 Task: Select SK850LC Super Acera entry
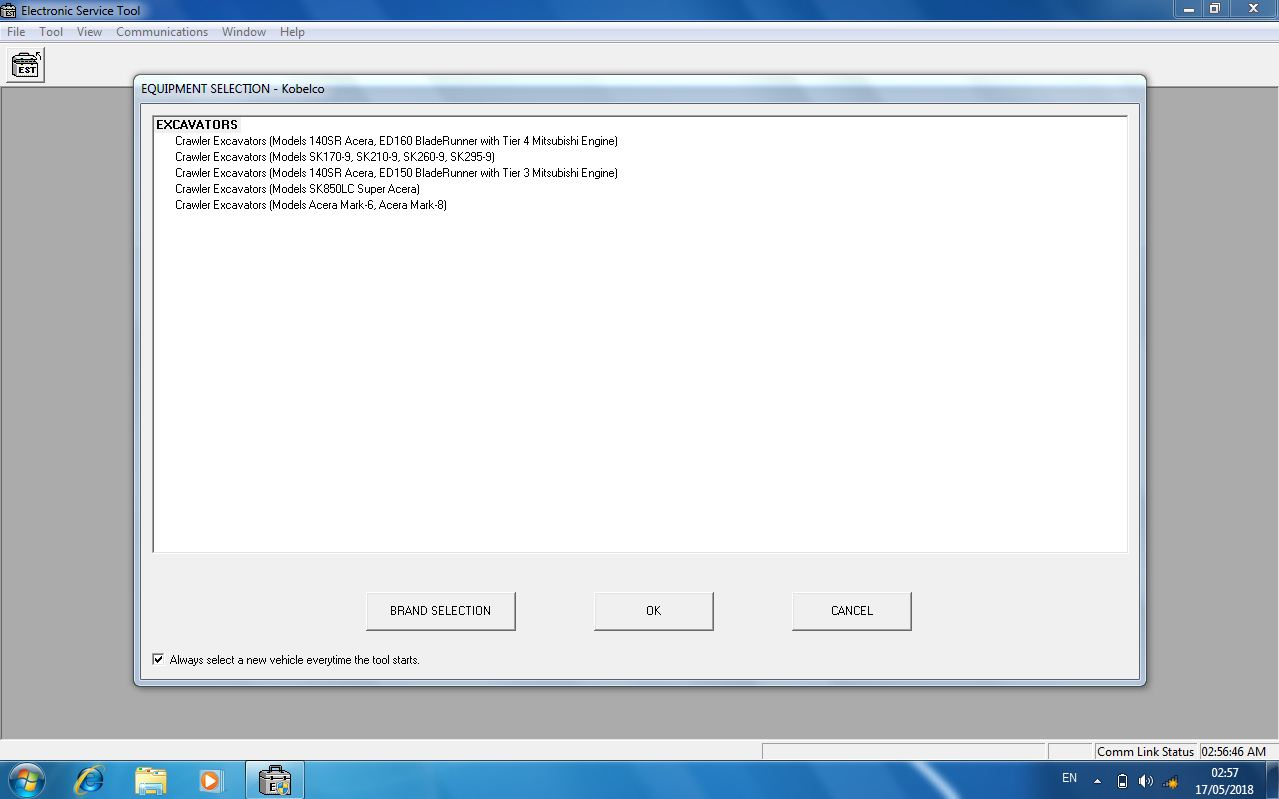(x=297, y=189)
